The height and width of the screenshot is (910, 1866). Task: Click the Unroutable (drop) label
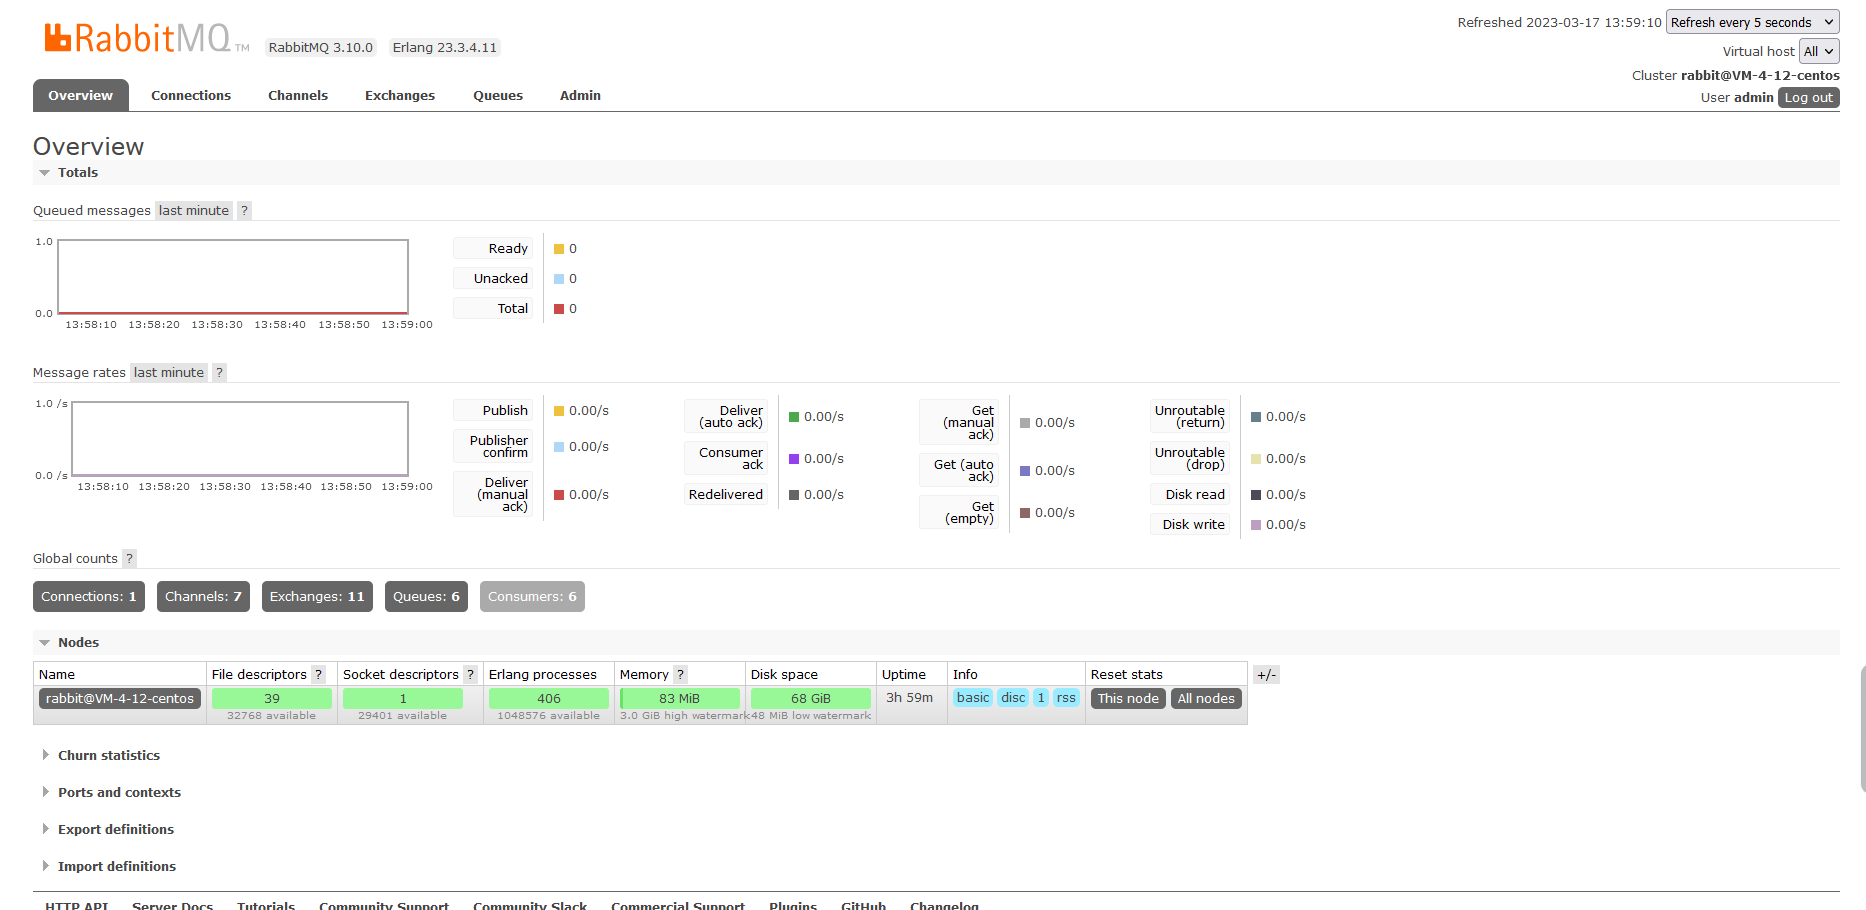pyautogui.click(x=1190, y=458)
